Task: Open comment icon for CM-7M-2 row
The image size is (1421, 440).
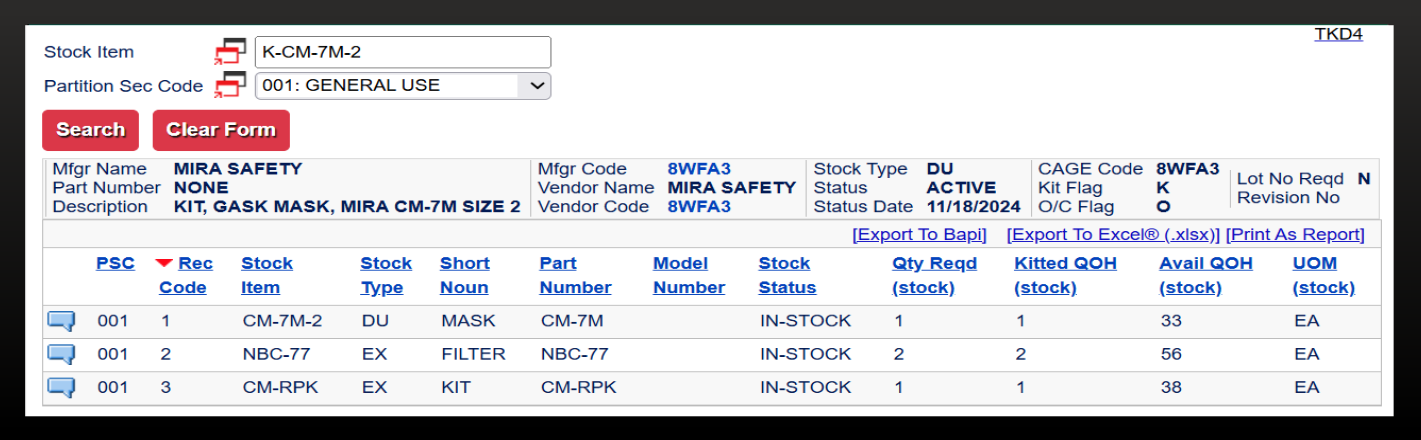Action: [62, 321]
